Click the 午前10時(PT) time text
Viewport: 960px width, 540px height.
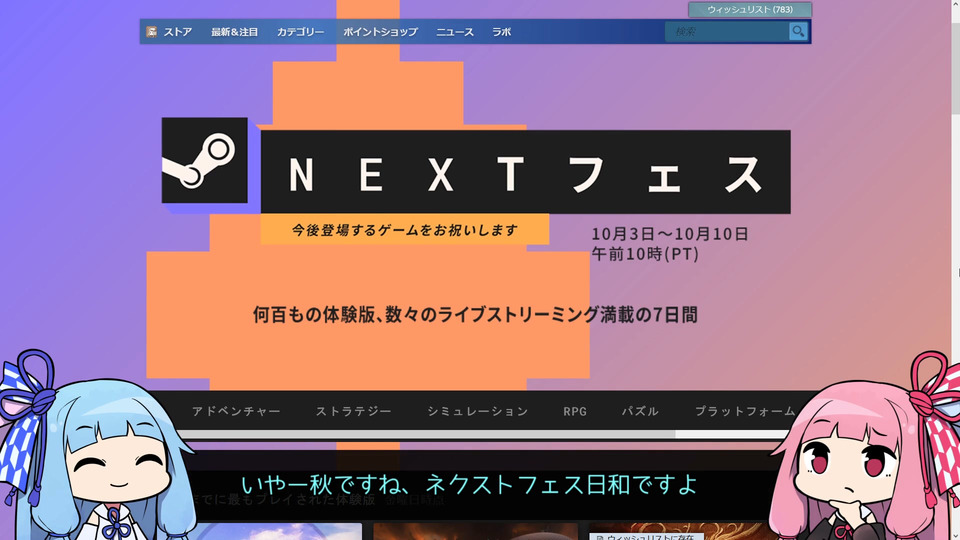tap(645, 253)
